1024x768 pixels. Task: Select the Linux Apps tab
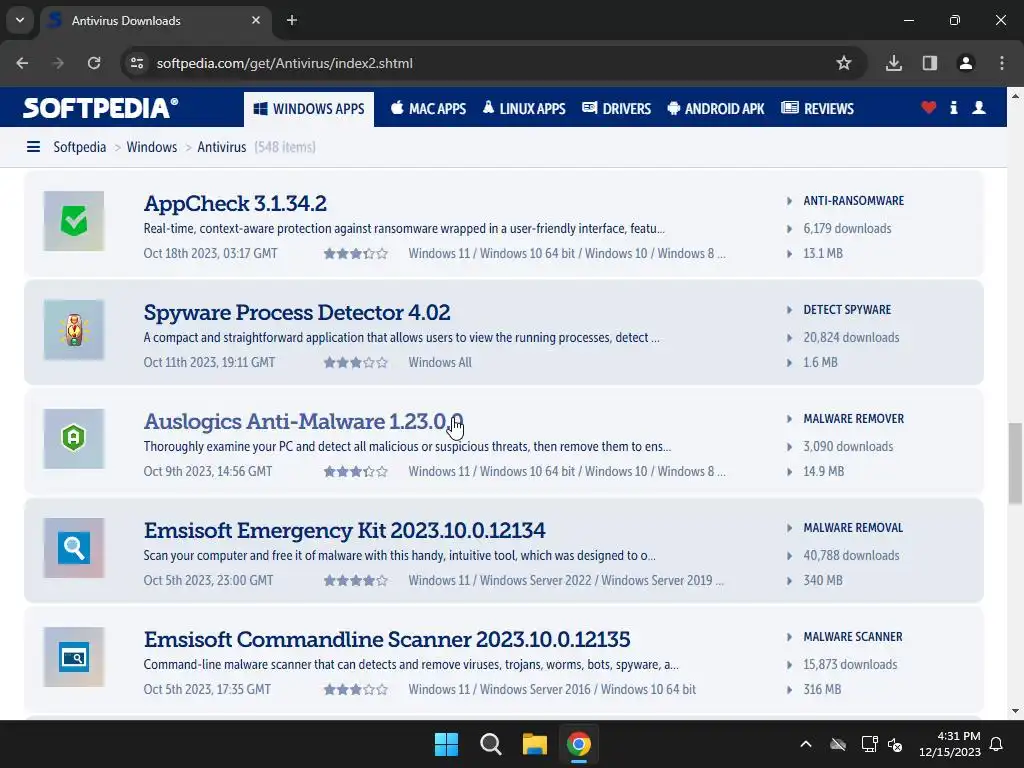(x=524, y=108)
